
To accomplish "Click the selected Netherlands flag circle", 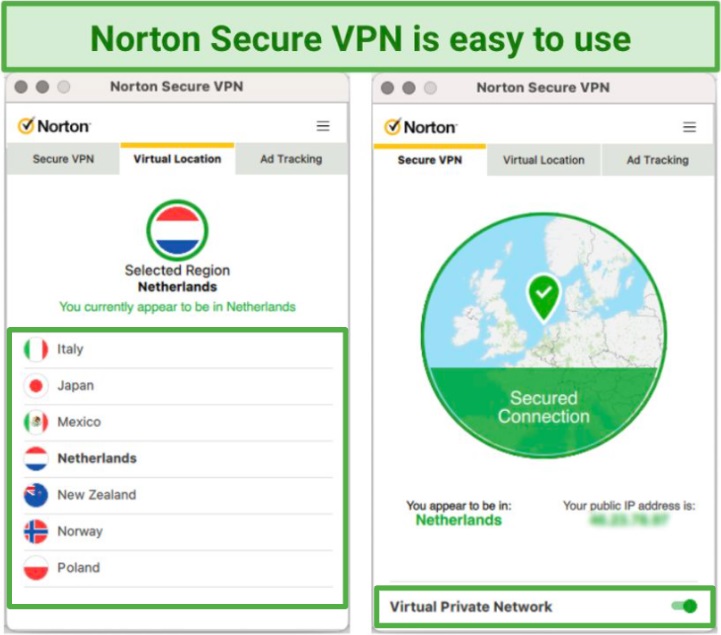I will (x=177, y=230).
